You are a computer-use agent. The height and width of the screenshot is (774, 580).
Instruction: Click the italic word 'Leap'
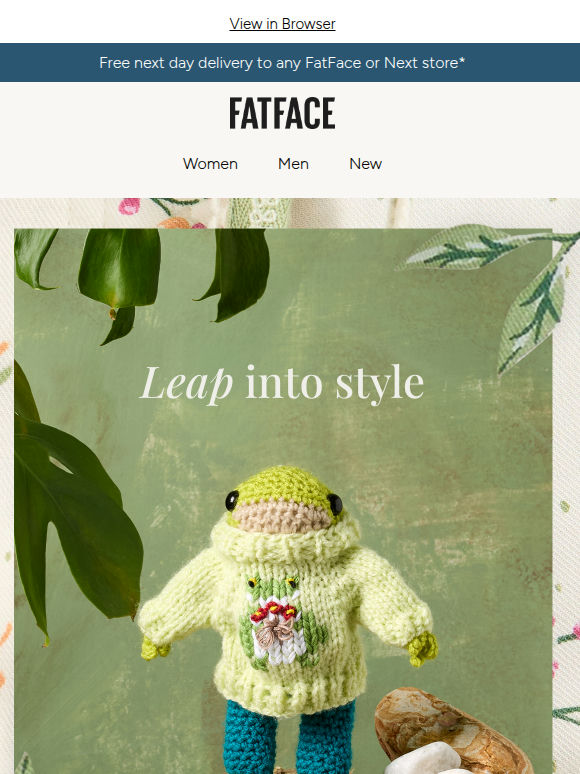(x=187, y=384)
